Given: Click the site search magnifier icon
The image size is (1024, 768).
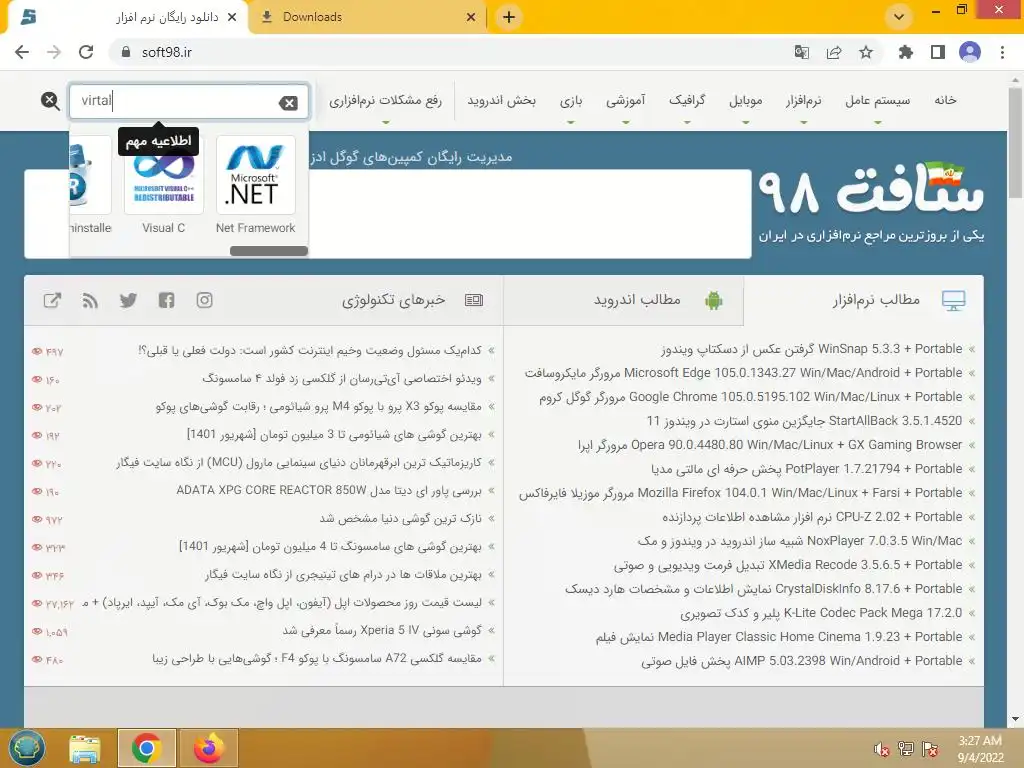Looking at the screenshot, I should [x=50, y=101].
